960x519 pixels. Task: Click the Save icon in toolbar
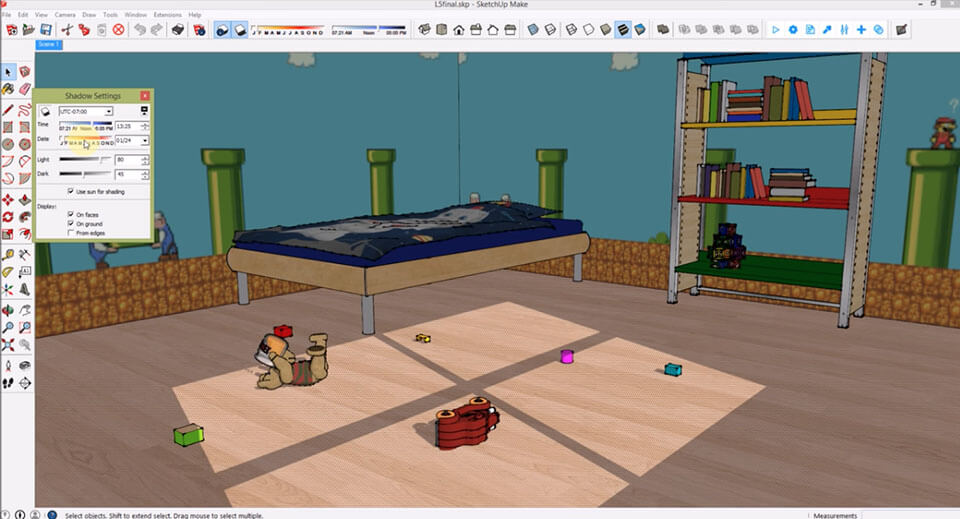(x=45, y=30)
